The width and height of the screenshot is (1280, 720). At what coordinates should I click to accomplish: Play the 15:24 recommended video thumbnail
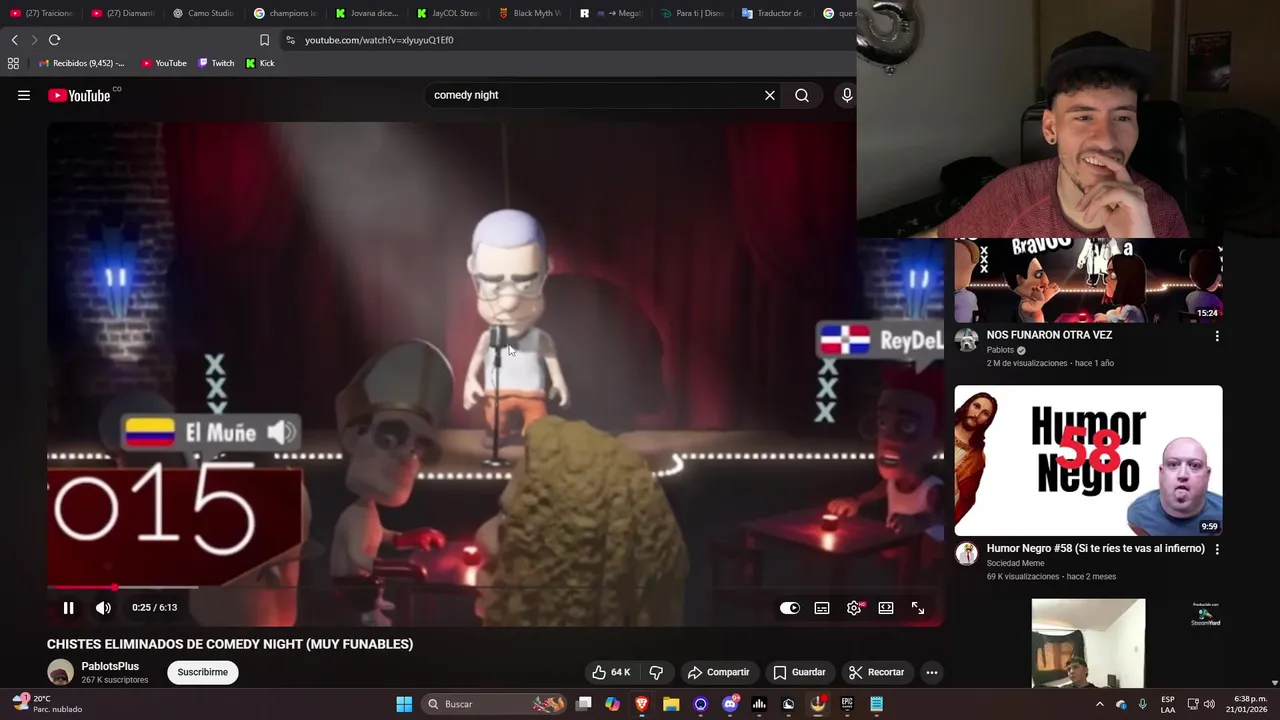coord(1088,280)
